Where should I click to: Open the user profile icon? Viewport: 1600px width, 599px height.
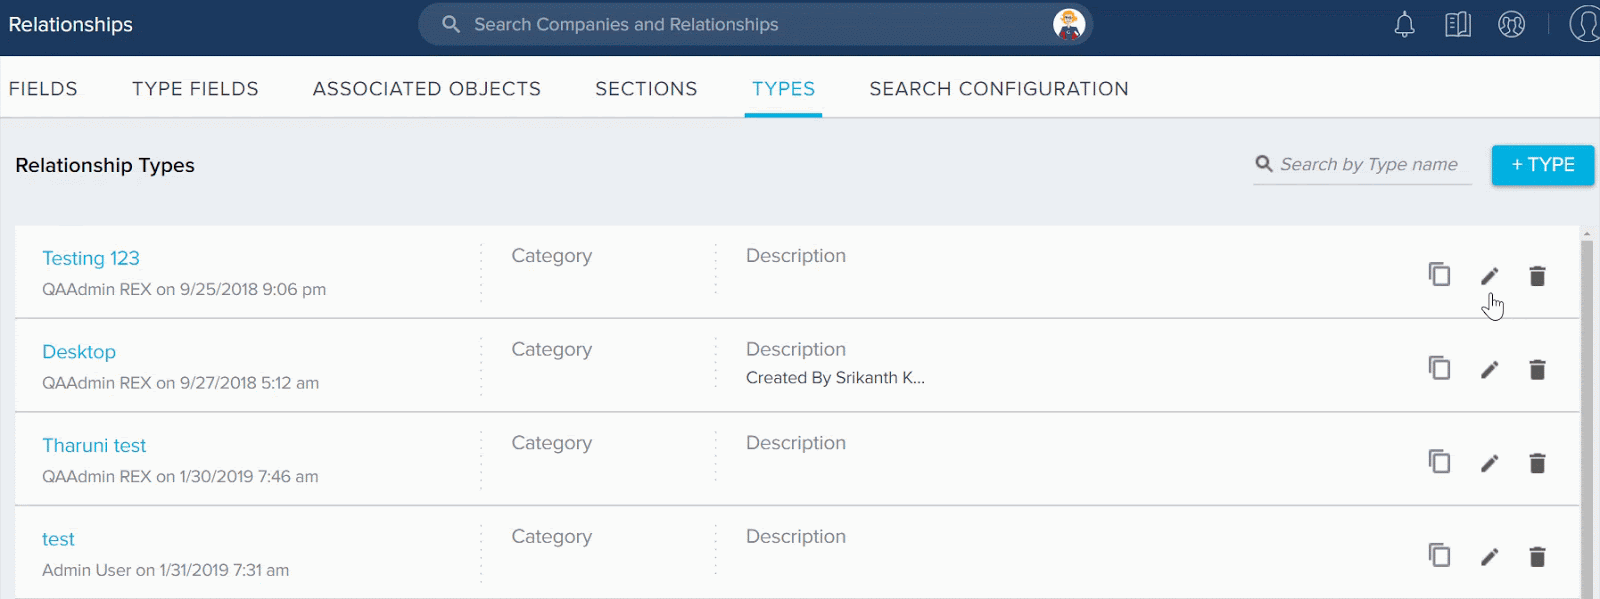(1585, 24)
